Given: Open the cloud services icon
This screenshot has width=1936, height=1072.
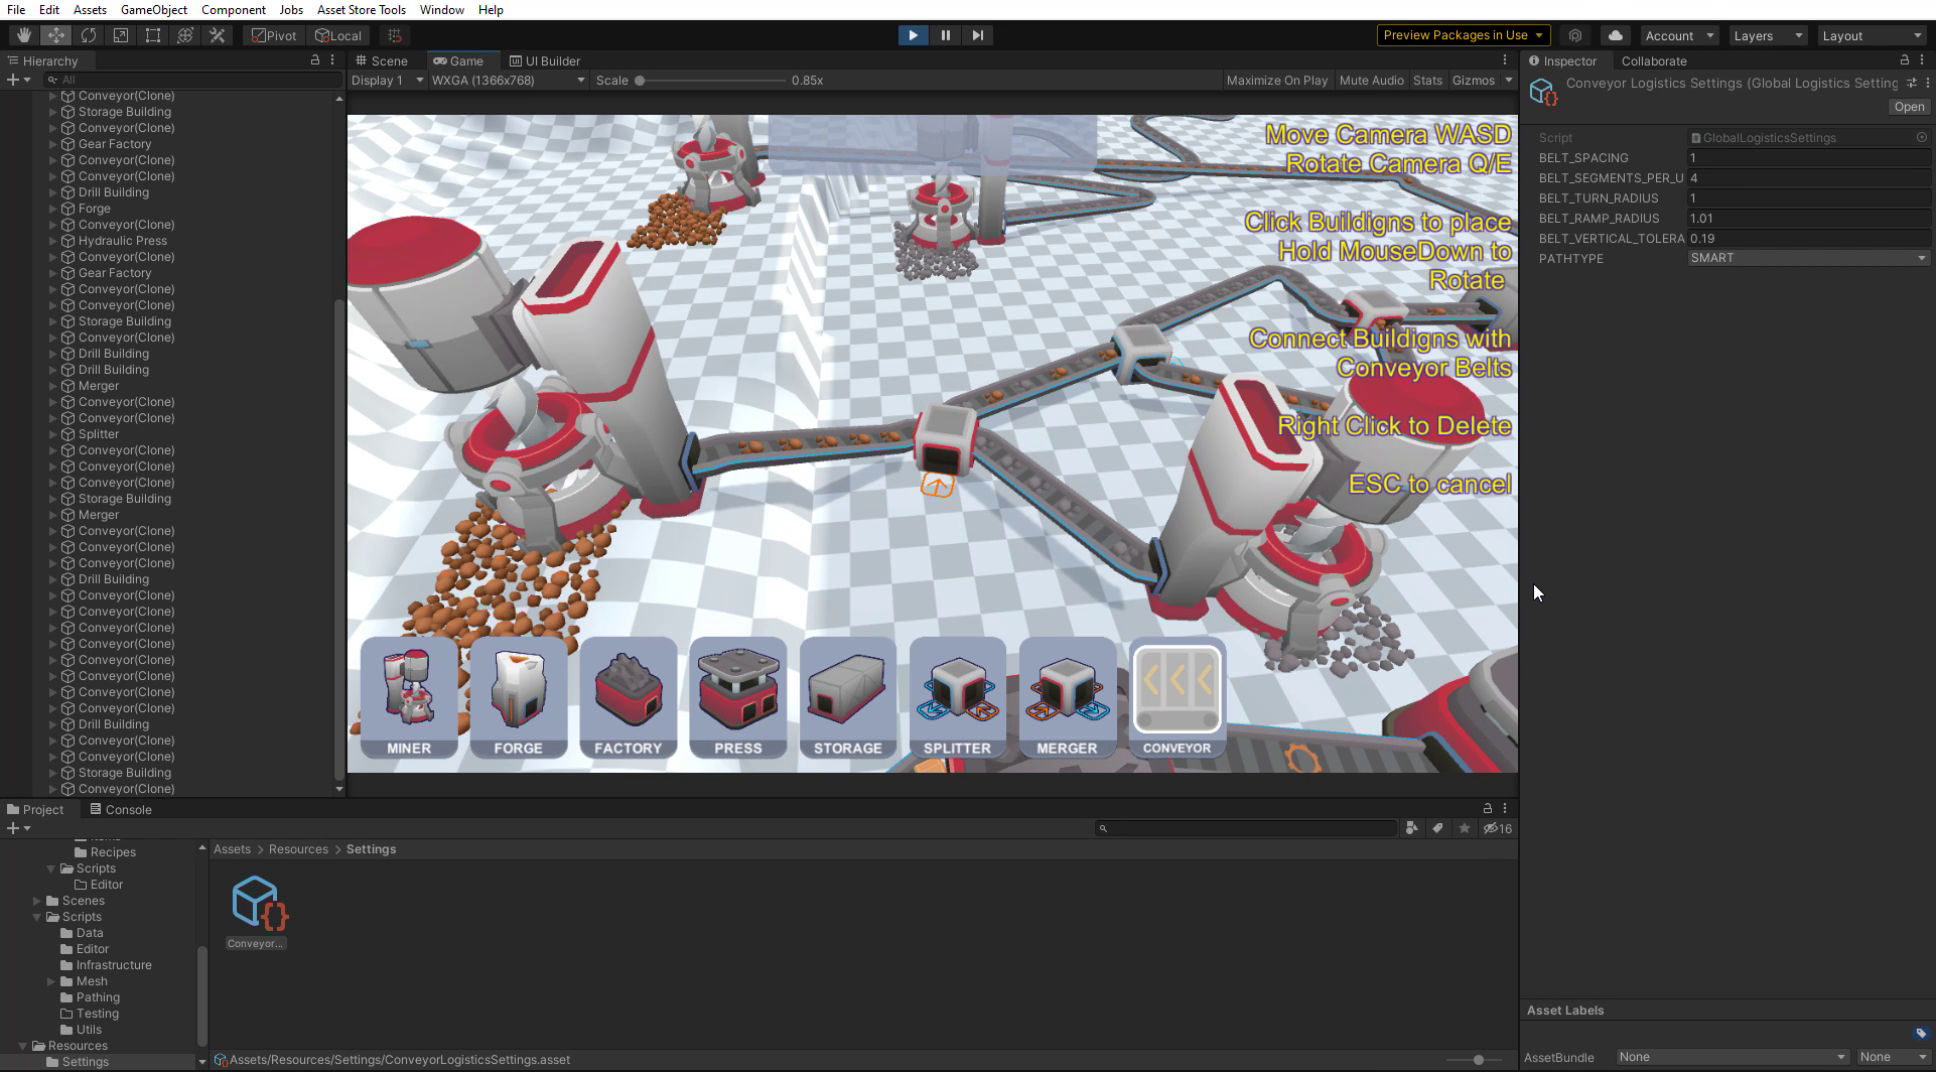Looking at the screenshot, I should click(1615, 35).
